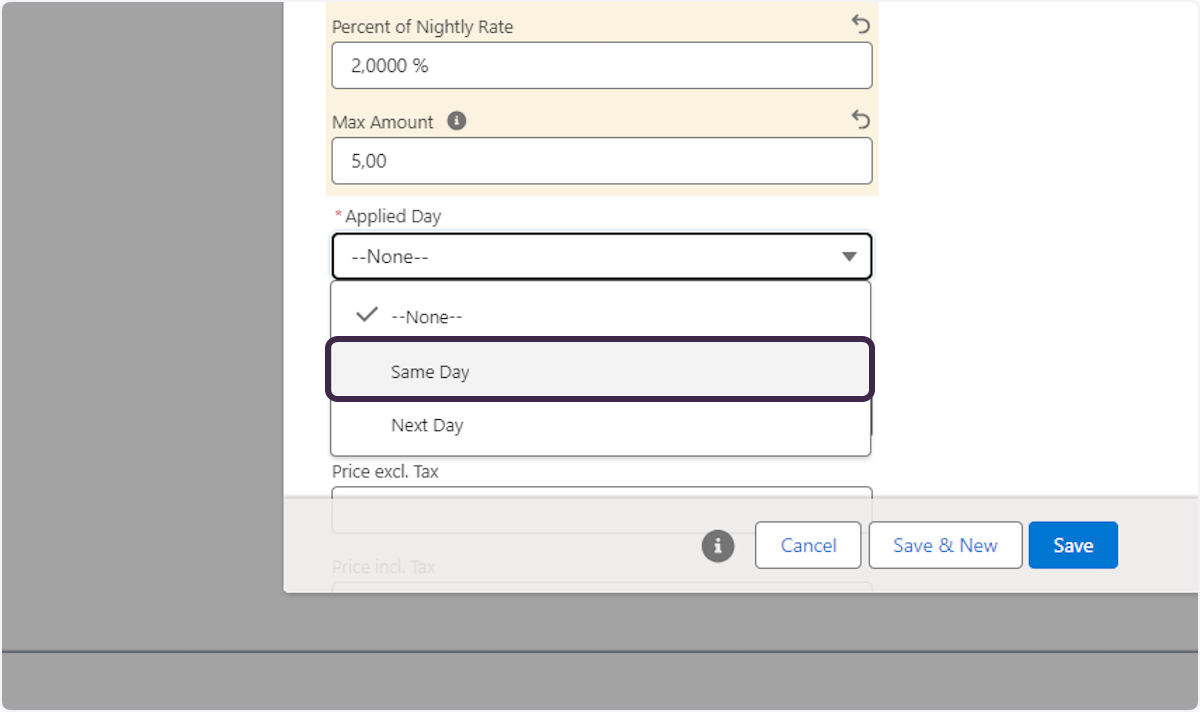Image resolution: width=1200 pixels, height=712 pixels.
Task: Click the Applied Day dropdown arrow
Action: coord(849,257)
